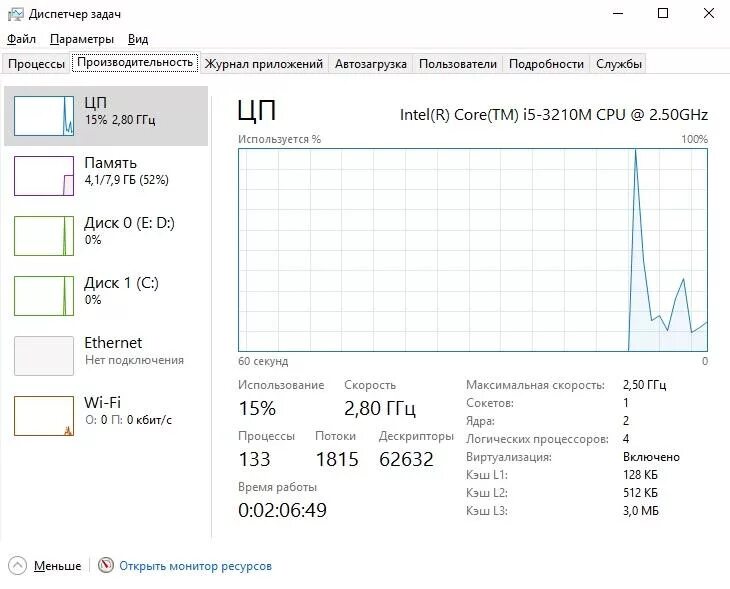Viewport: 730px width, 589px height.
Task: Open the Параметры menu
Action: click(81, 39)
